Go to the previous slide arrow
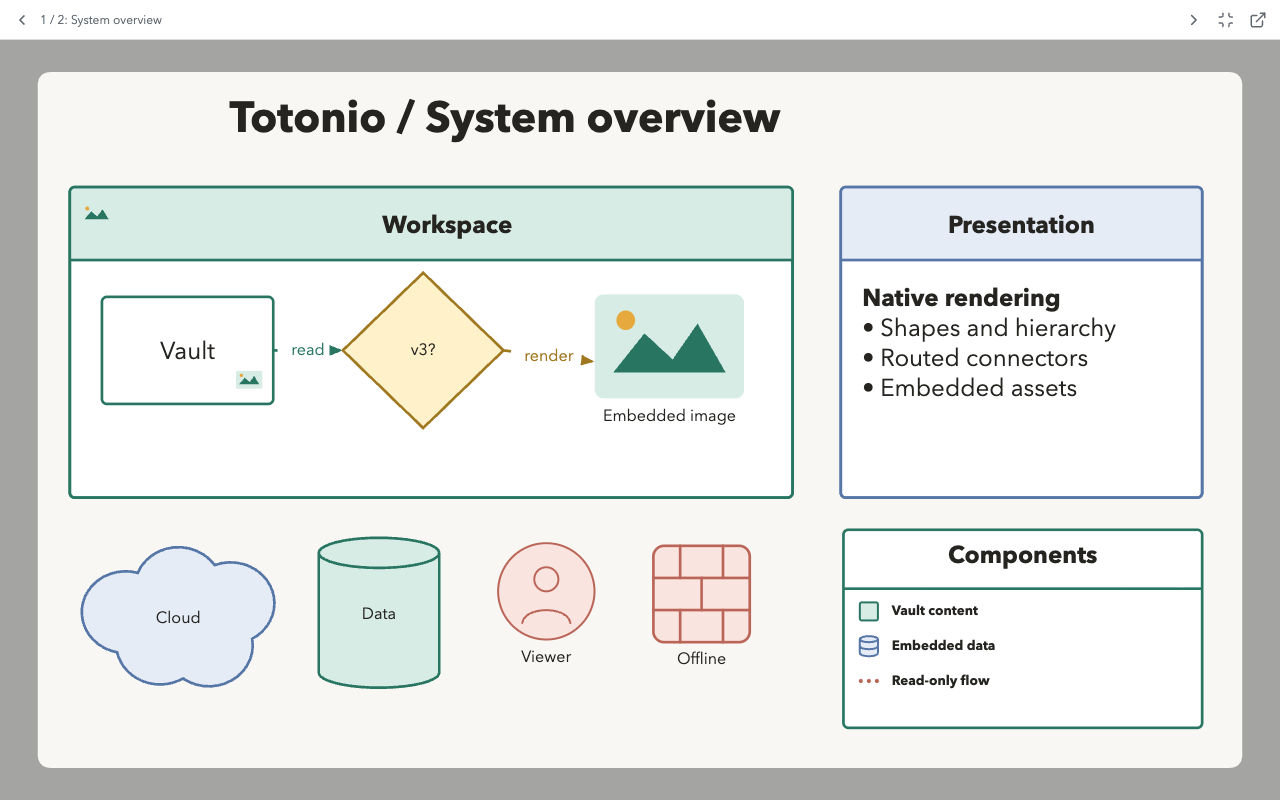 point(22,20)
